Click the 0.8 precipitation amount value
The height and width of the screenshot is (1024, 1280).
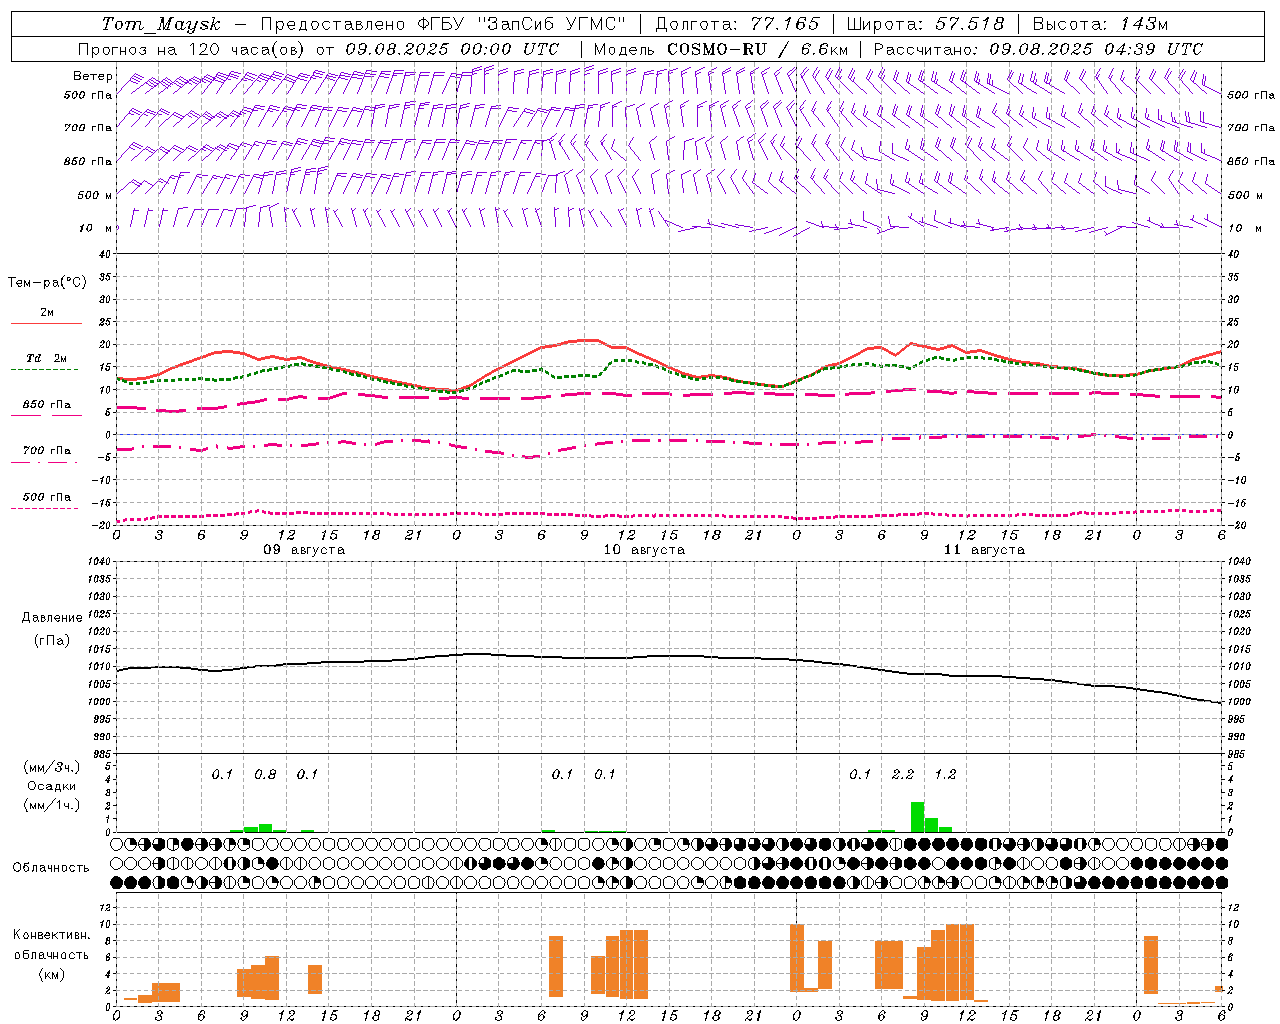[265, 774]
